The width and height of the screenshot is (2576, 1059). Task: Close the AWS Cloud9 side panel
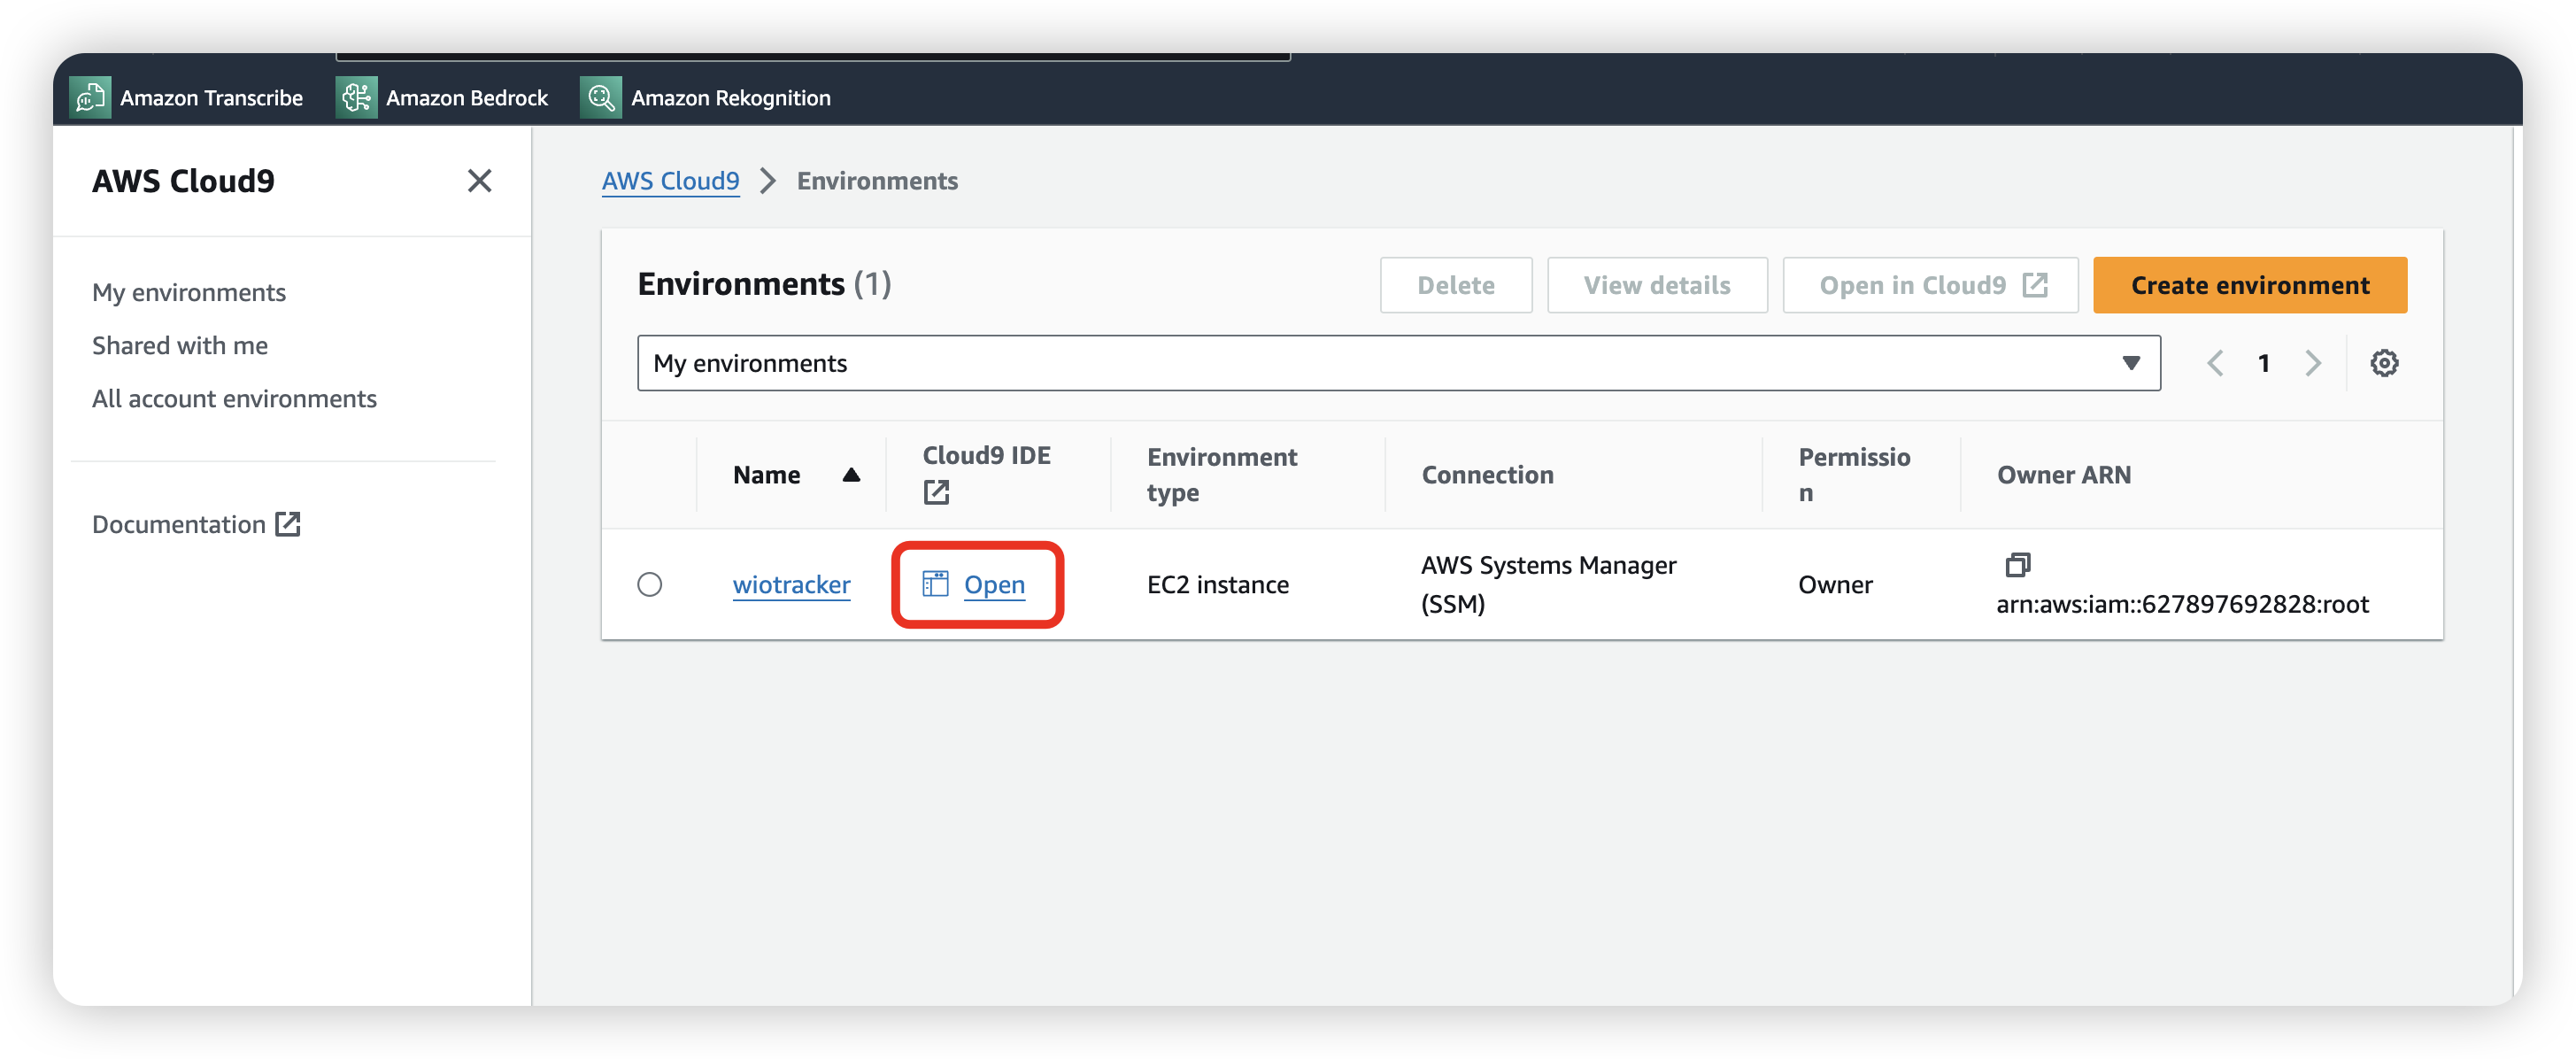479,181
